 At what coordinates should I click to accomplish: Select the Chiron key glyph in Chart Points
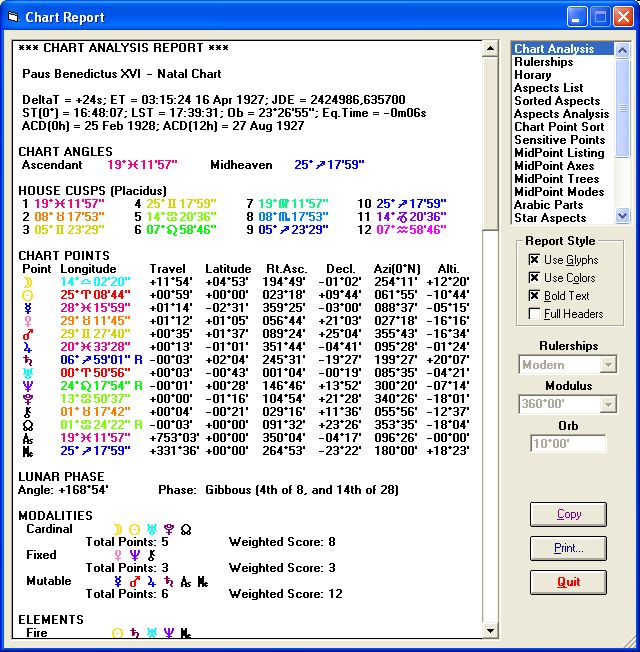point(28,411)
